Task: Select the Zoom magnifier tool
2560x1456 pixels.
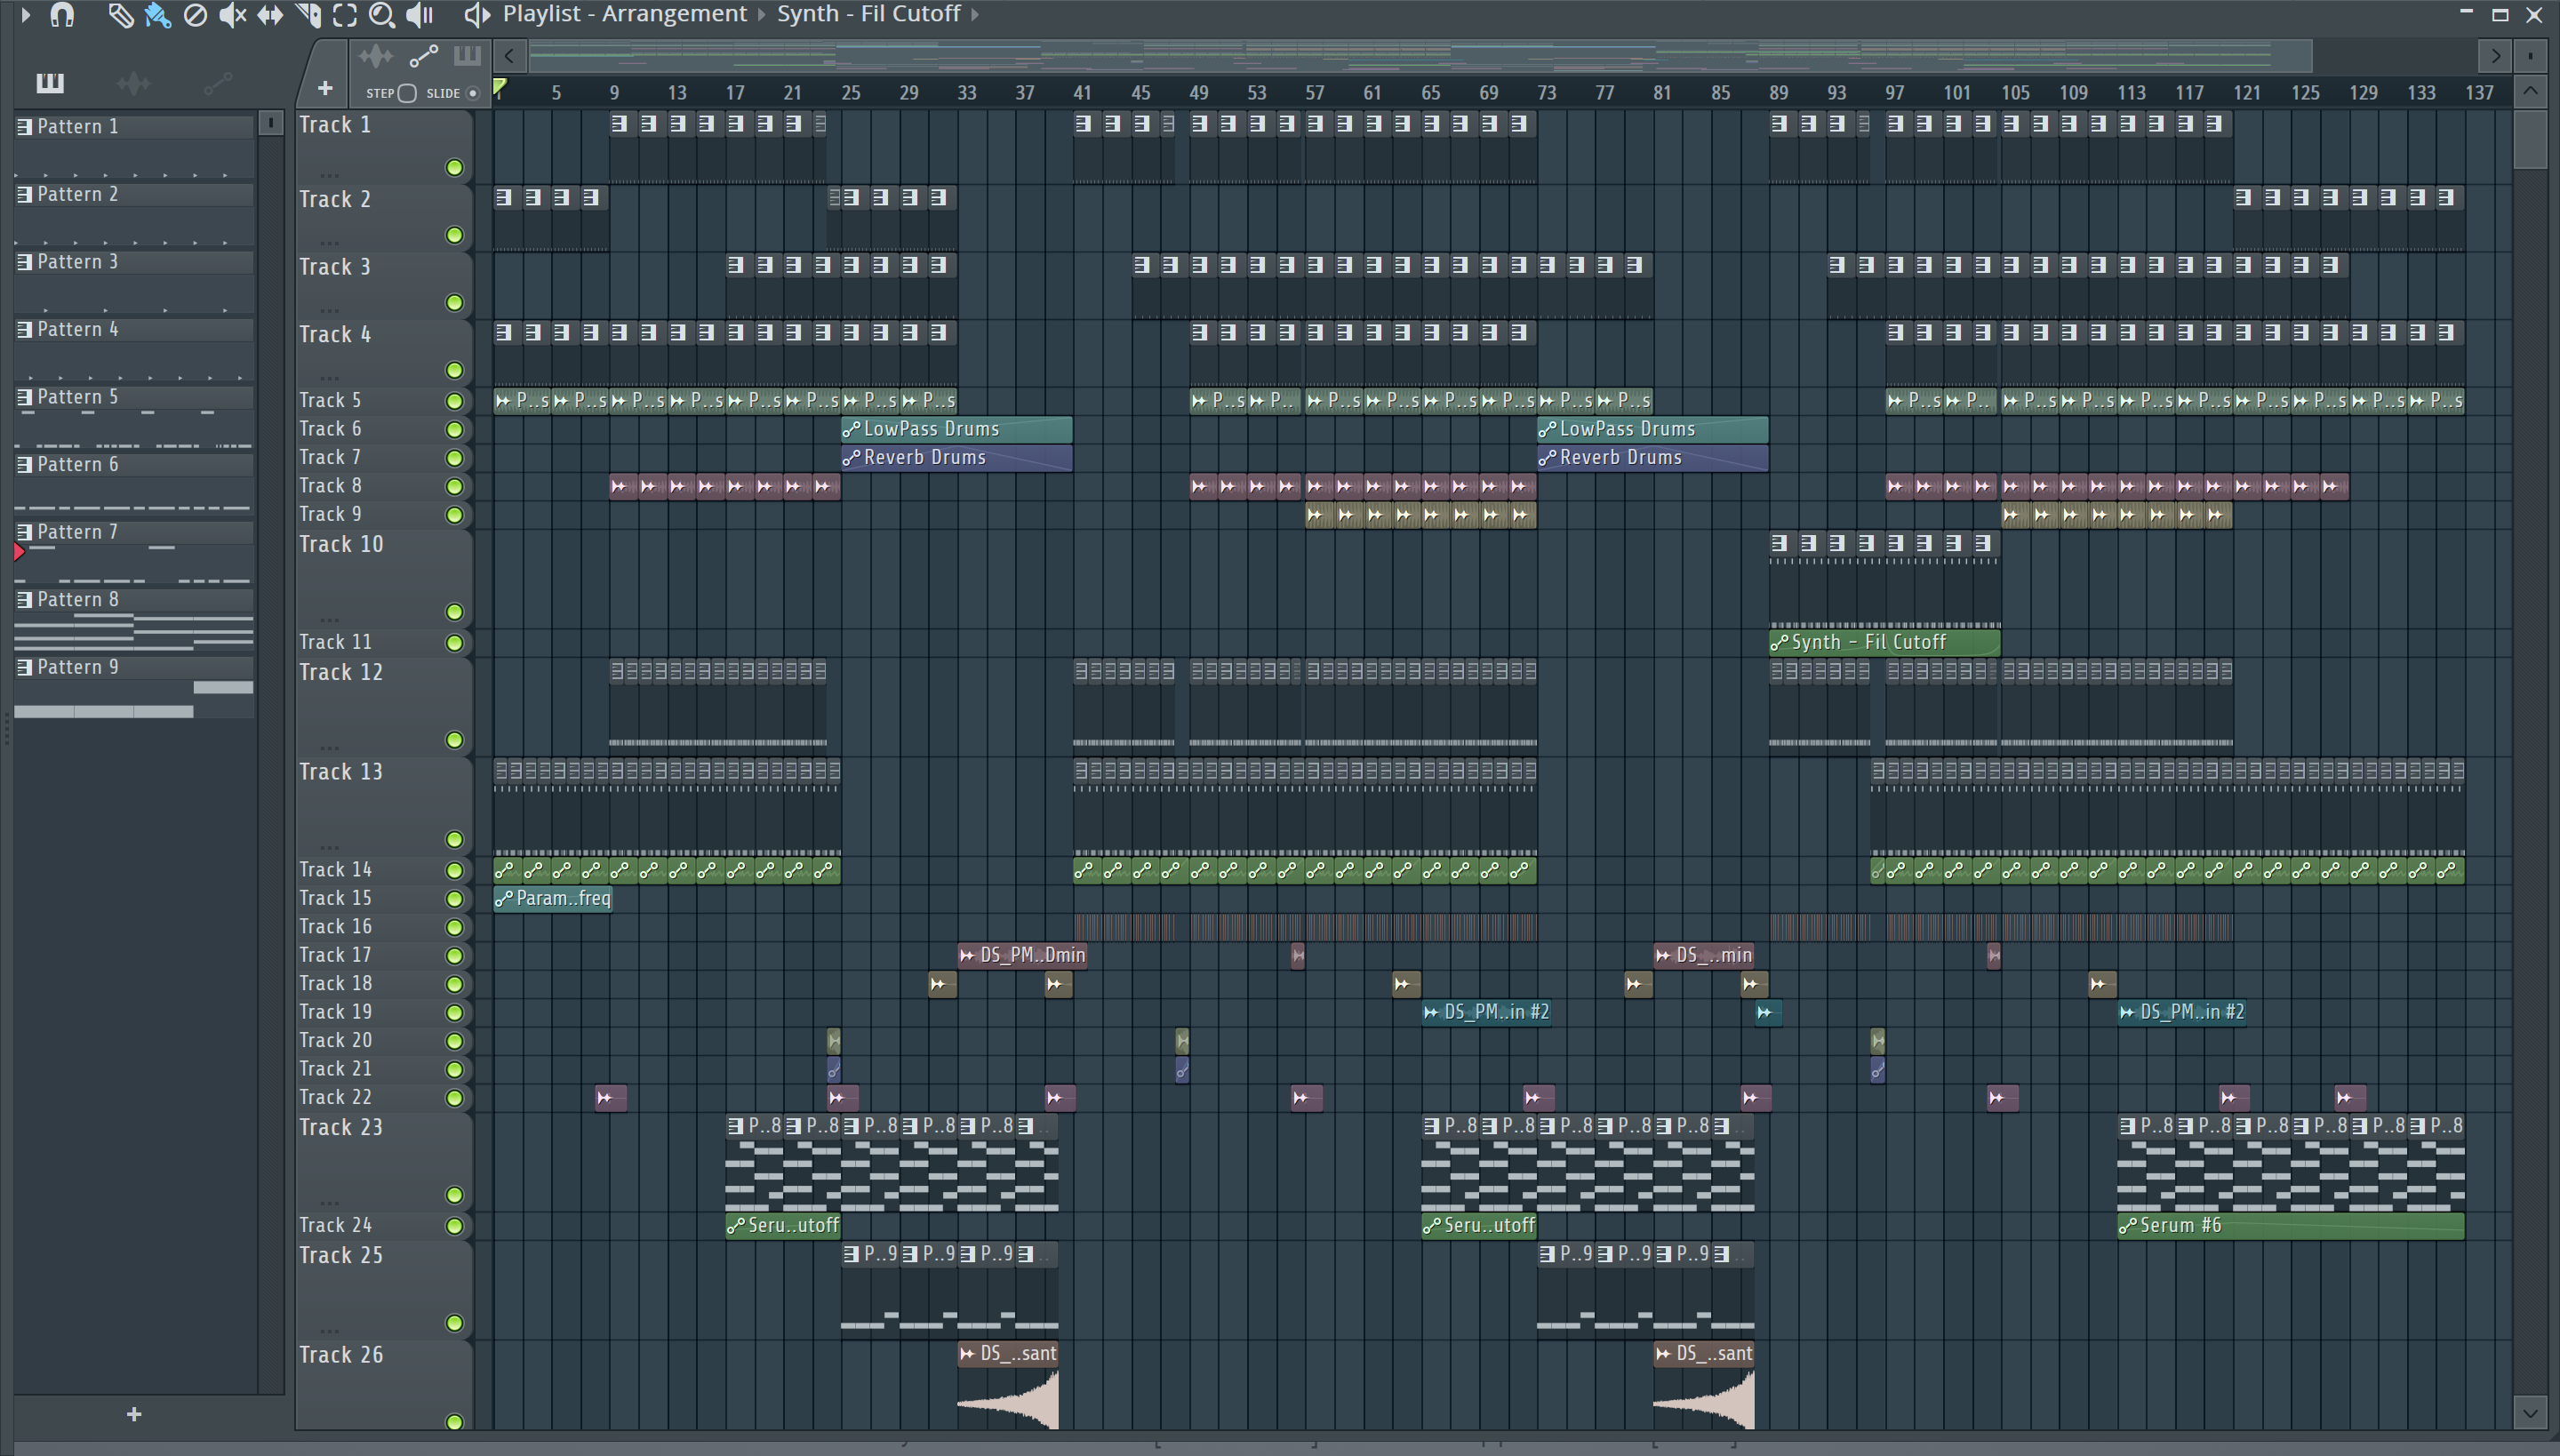Action: click(x=381, y=15)
